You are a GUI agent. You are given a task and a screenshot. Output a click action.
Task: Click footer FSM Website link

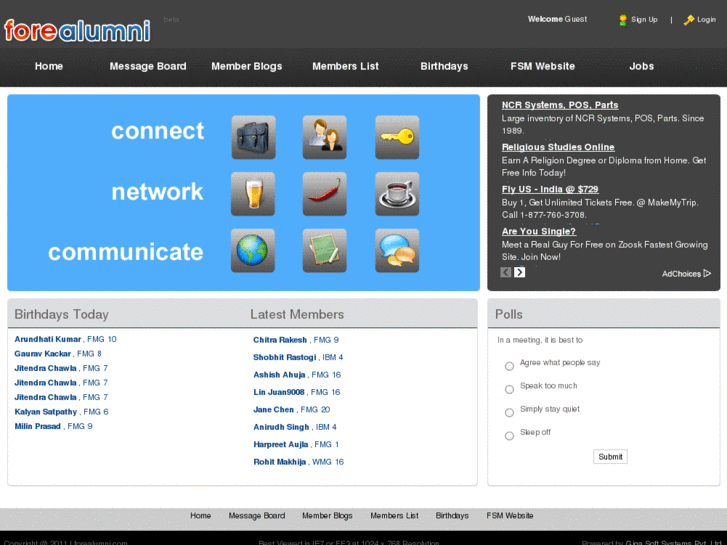click(510, 516)
